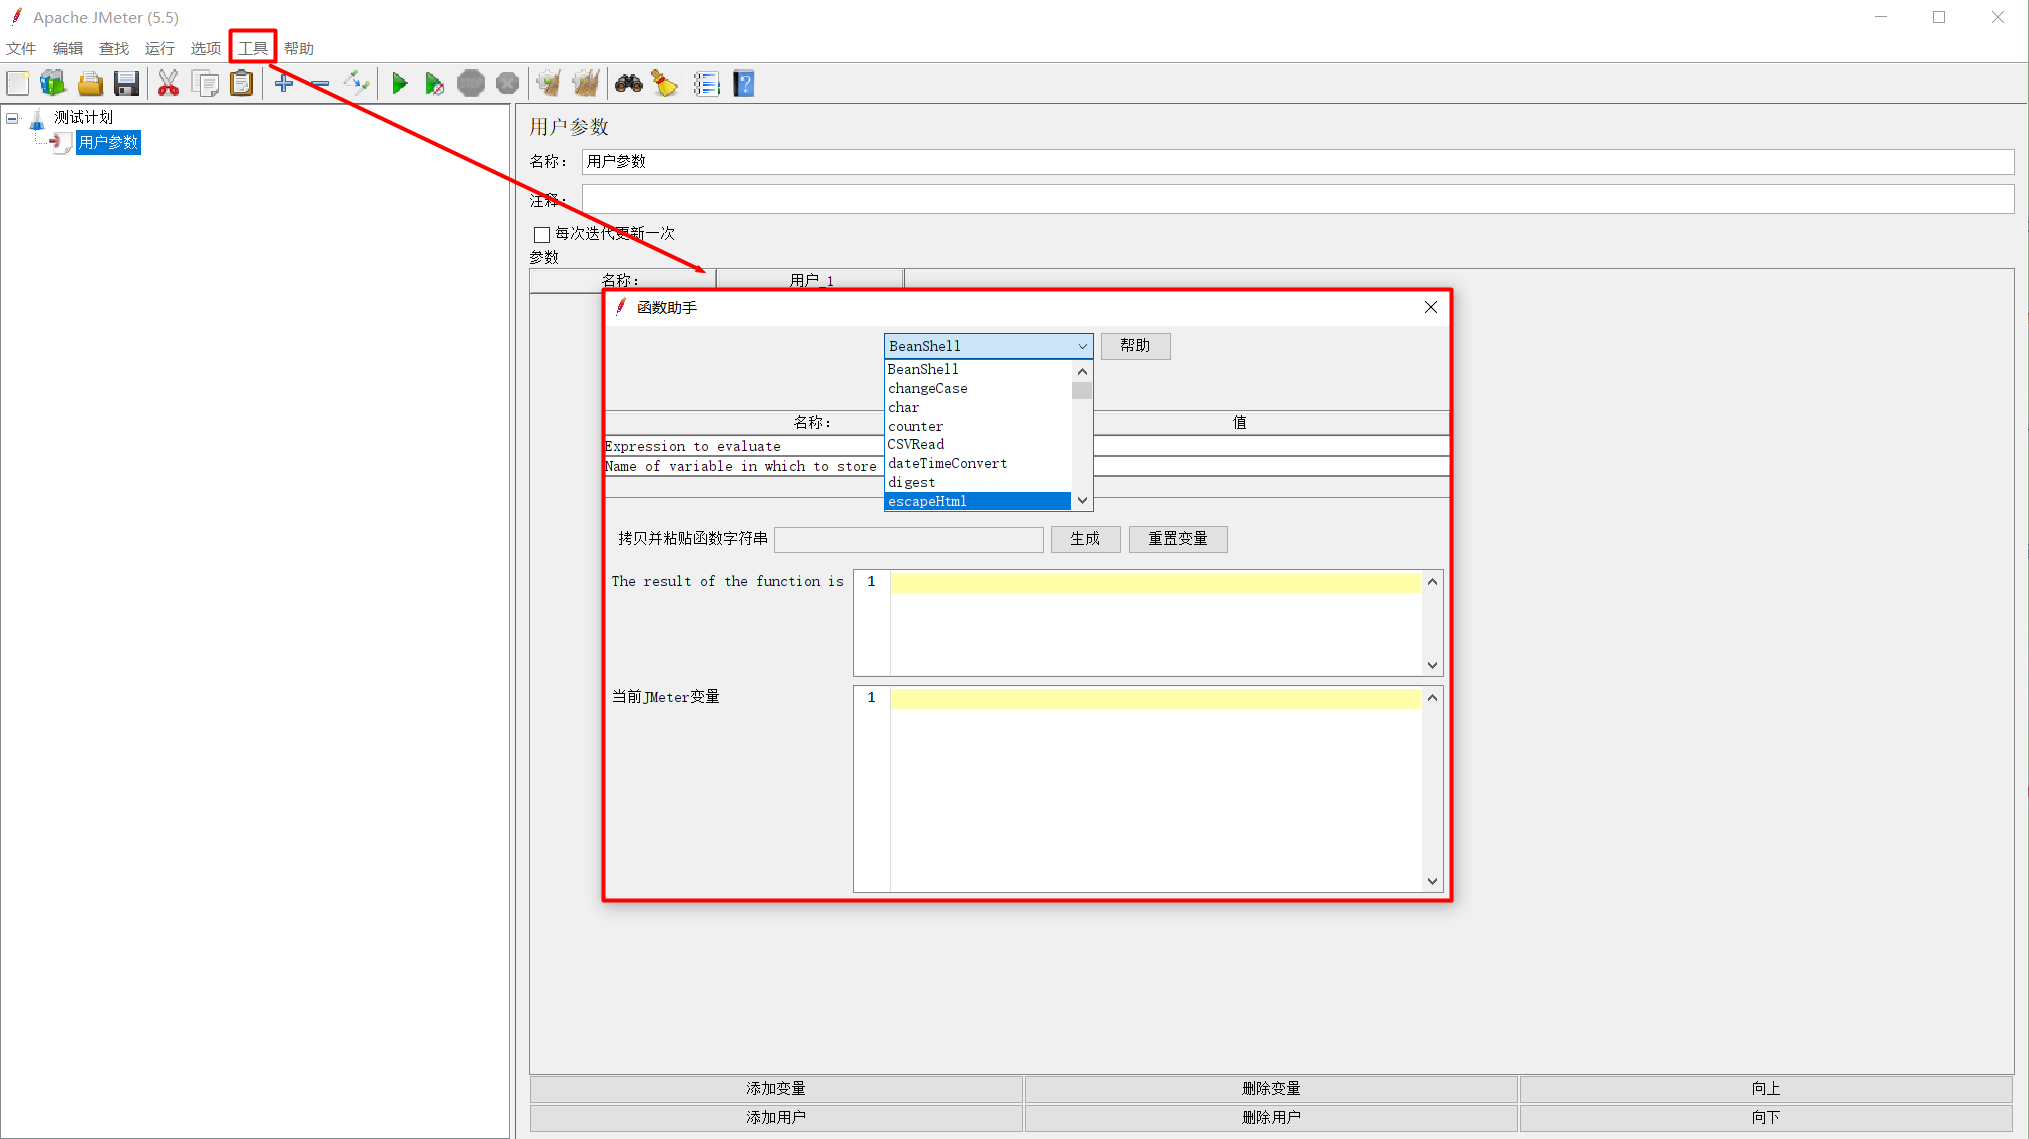
Task: Open the 选项 menu
Action: click(x=205, y=48)
